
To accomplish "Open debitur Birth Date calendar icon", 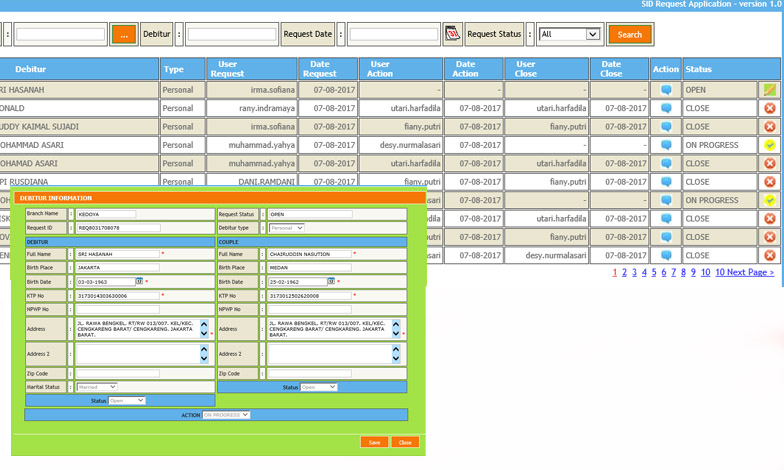I will 140,282.
